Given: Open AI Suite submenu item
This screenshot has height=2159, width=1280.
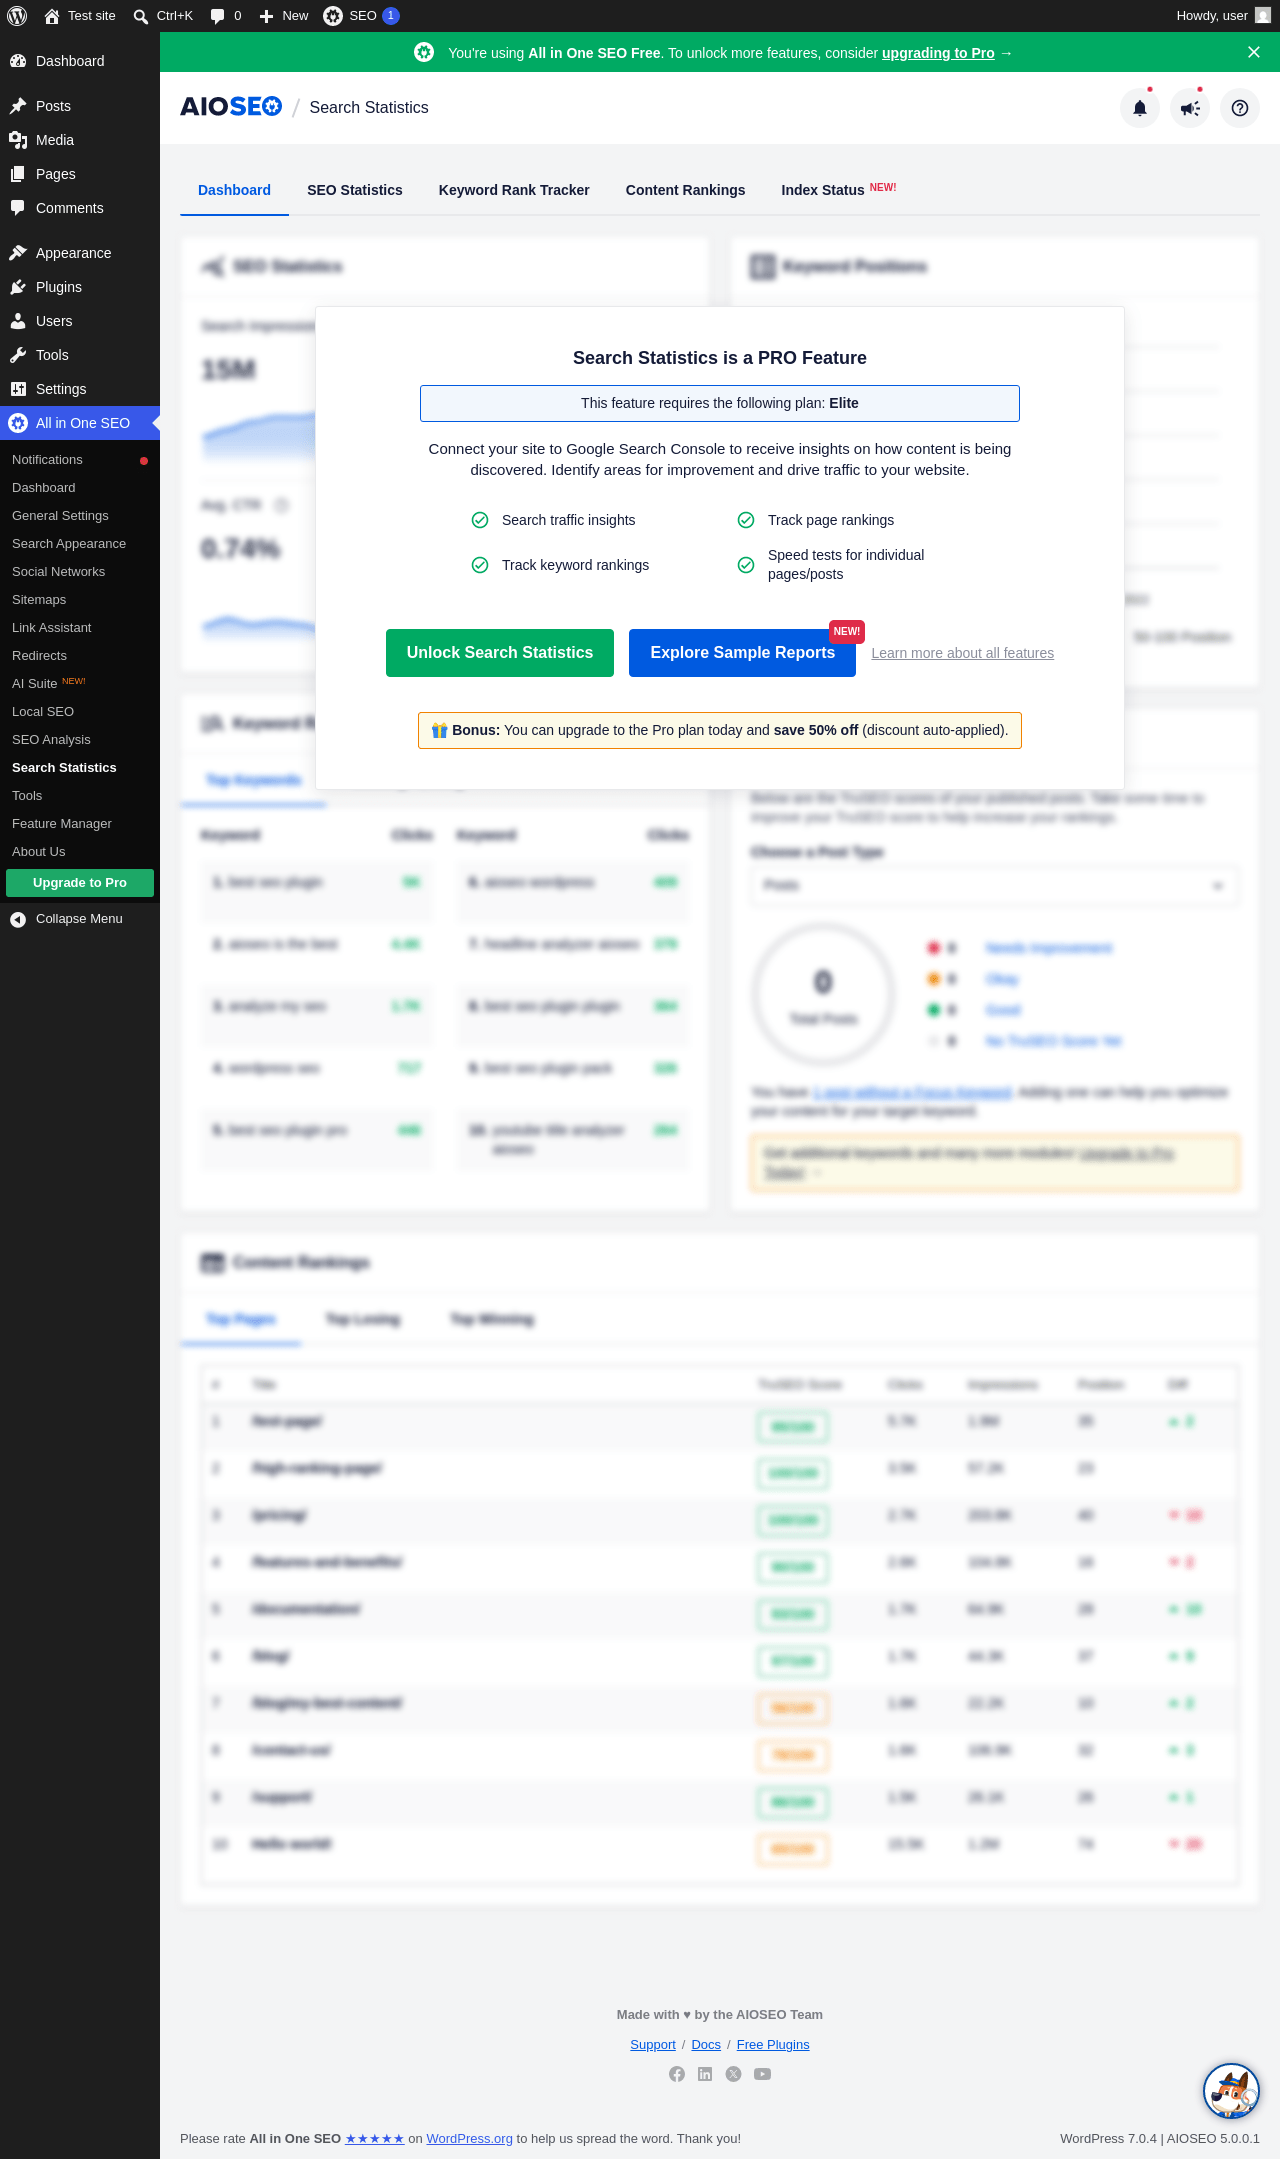Looking at the screenshot, I should (80, 684).
